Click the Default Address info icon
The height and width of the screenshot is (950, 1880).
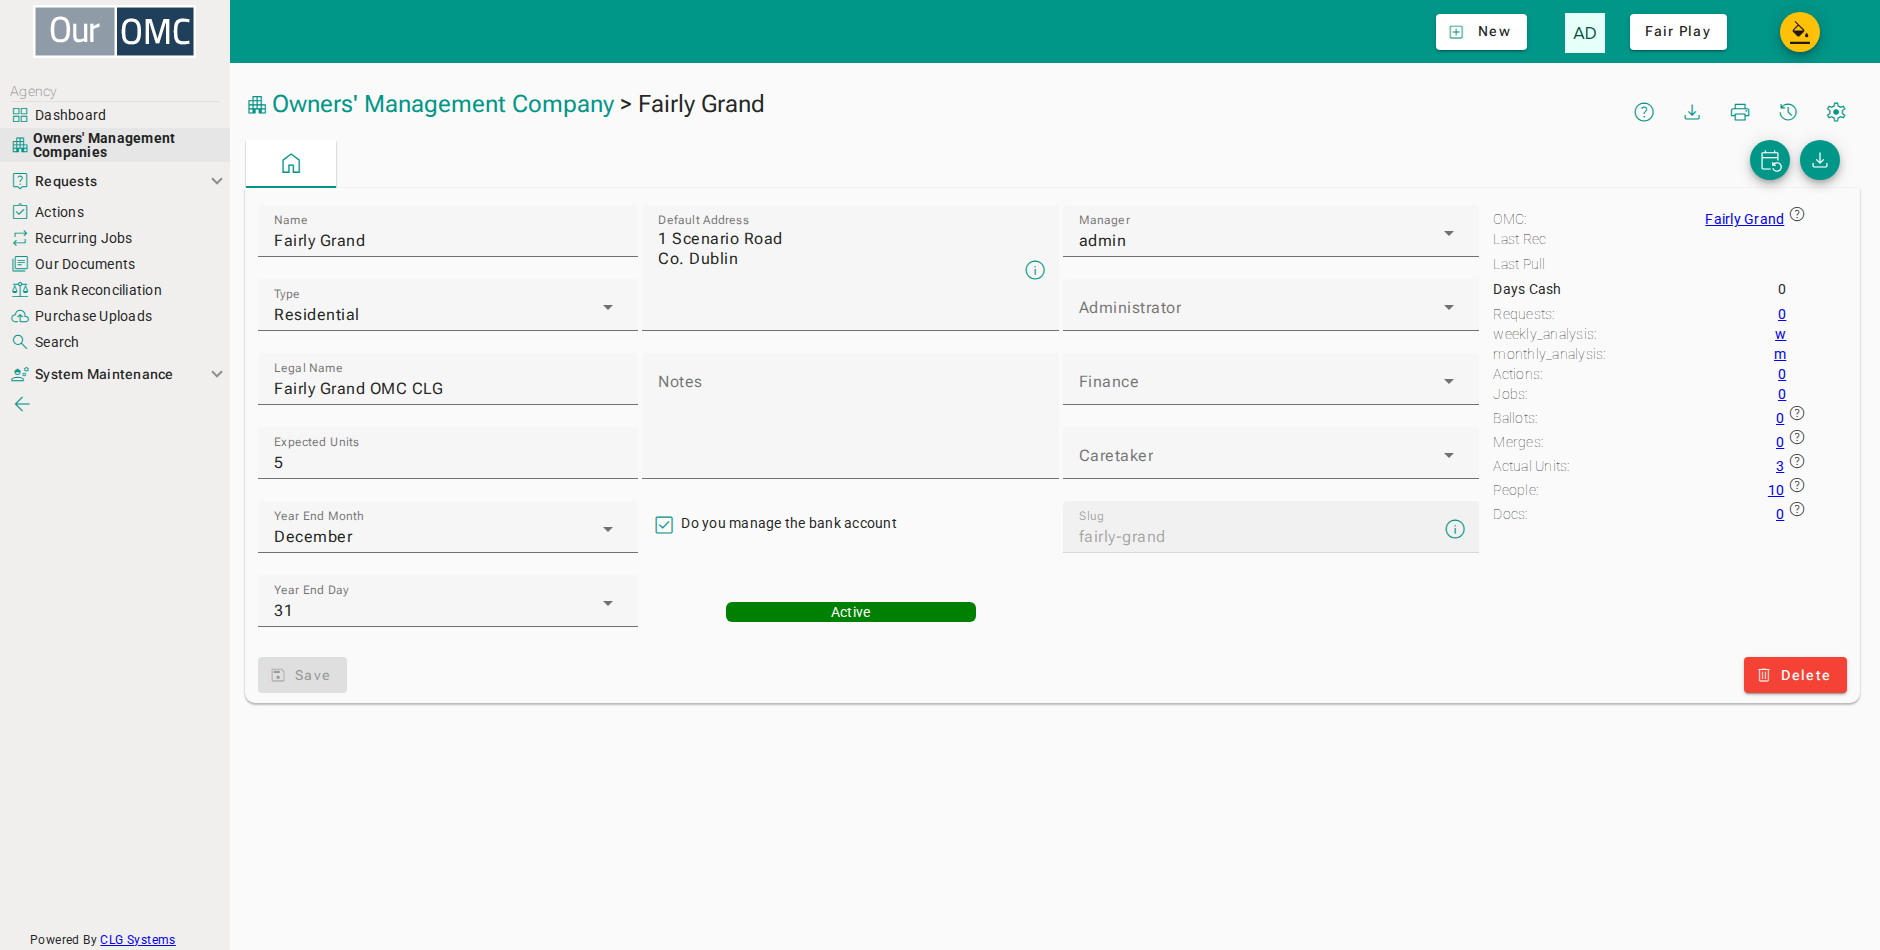point(1035,270)
